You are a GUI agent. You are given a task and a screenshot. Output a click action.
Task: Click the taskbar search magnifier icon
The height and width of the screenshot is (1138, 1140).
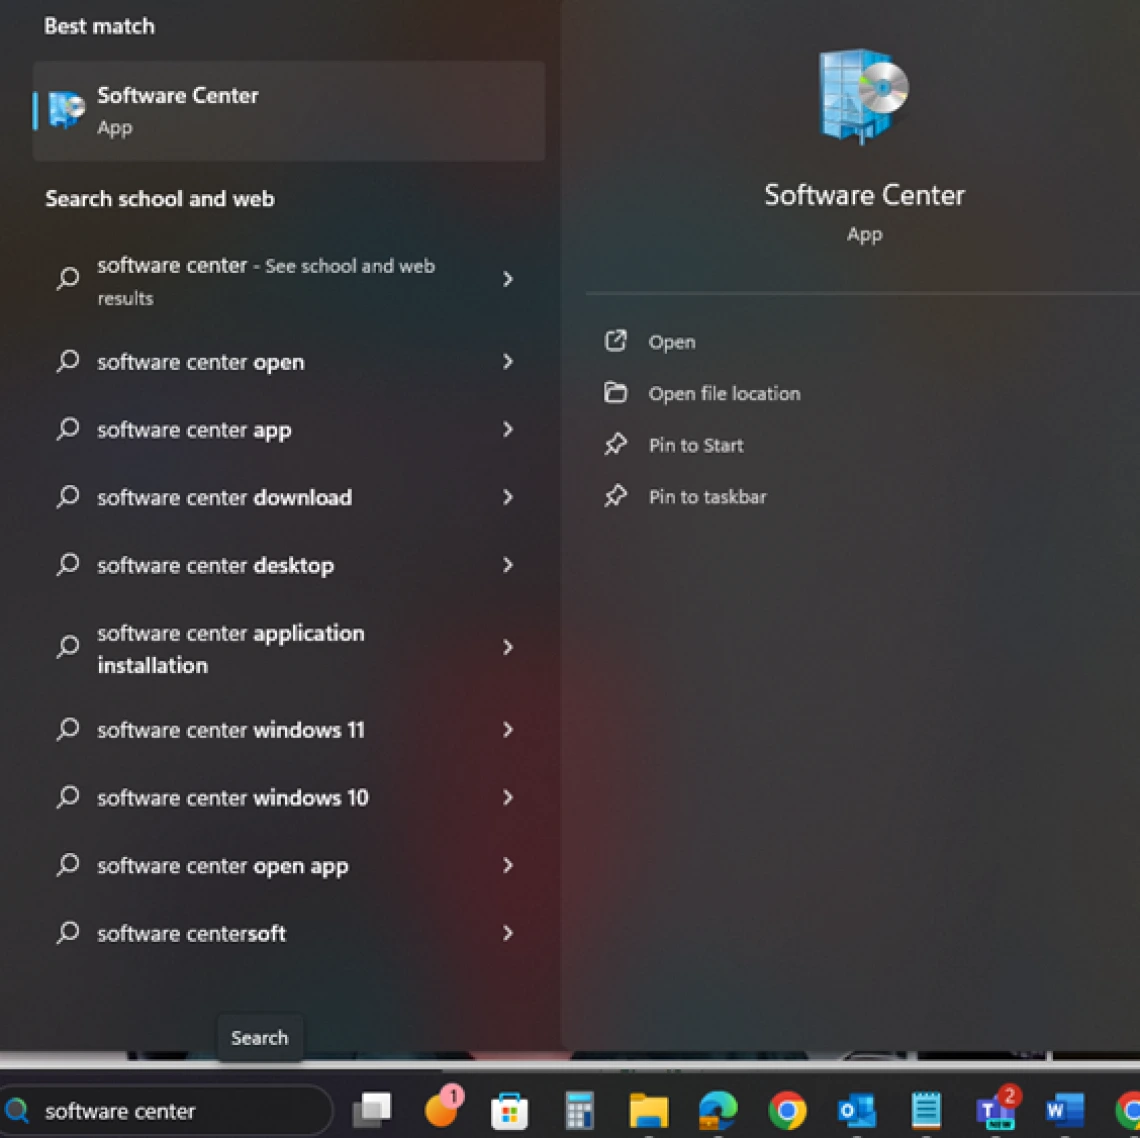(x=17, y=1110)
